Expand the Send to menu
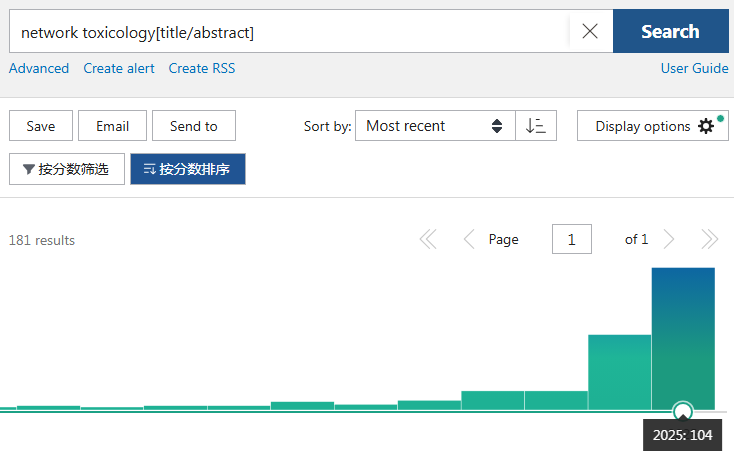Image resolution: width=734 pixels, height=460 pixels. click(194, 126)
